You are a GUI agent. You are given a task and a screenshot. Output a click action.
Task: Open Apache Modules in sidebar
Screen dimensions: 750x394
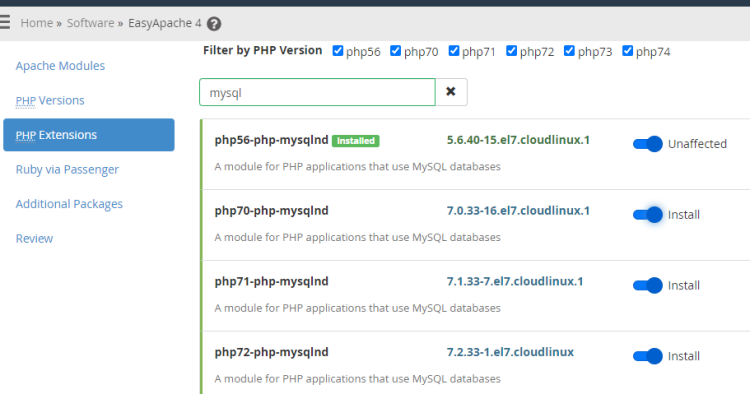[x=60, y=66]
